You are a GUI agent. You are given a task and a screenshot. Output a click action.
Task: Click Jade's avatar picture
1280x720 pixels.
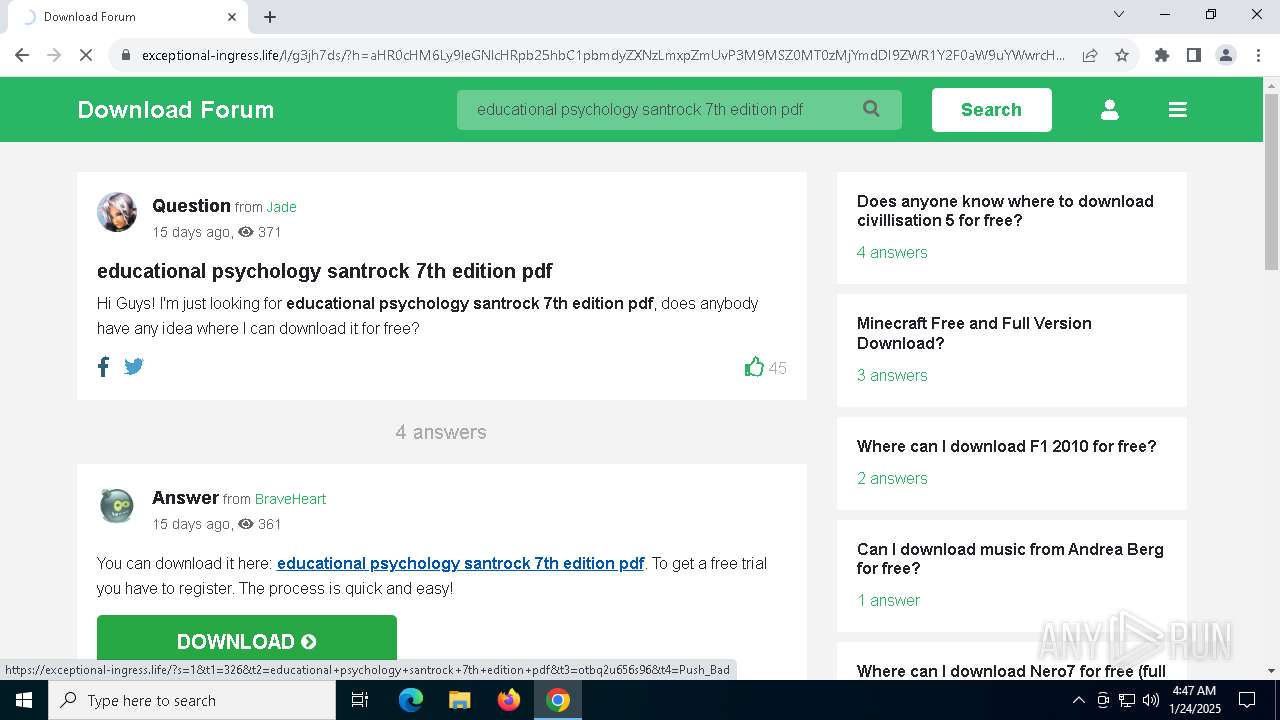[x=117, y=212]
